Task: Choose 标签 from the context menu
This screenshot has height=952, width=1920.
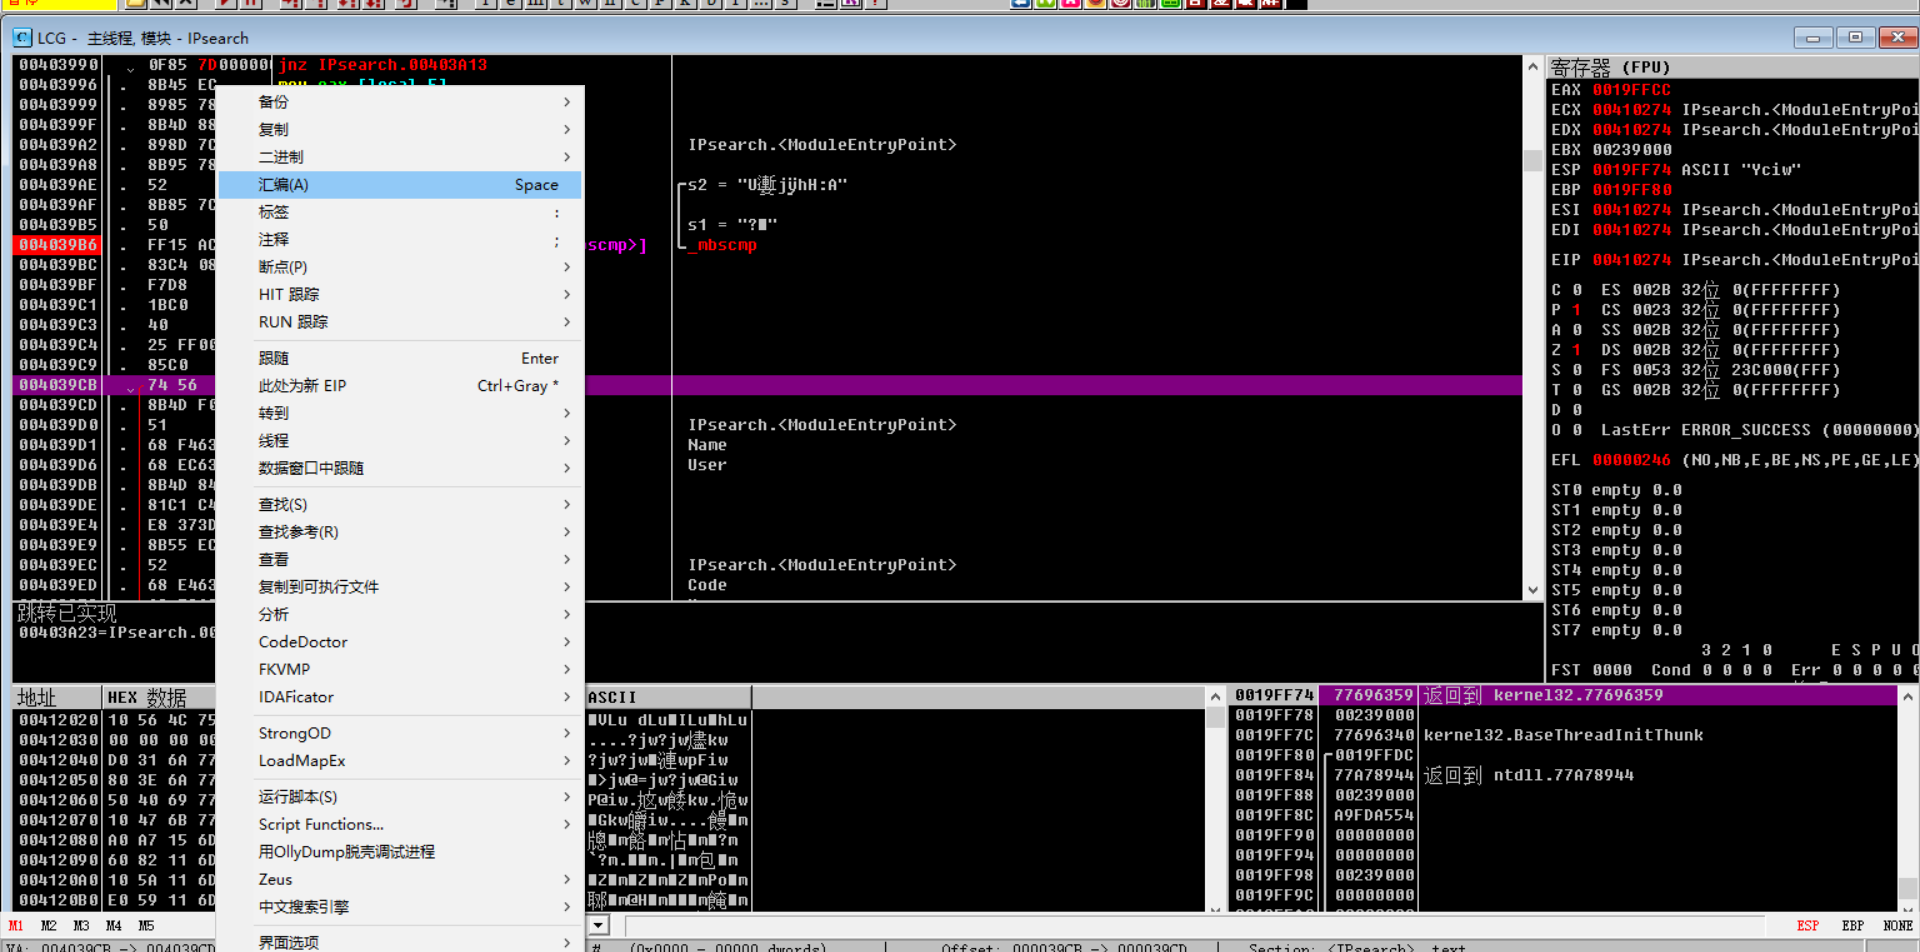Action: coord(400,212)
